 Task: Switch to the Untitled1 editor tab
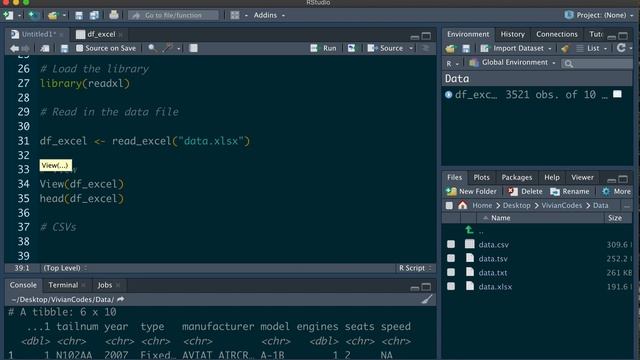click(38, 34)
